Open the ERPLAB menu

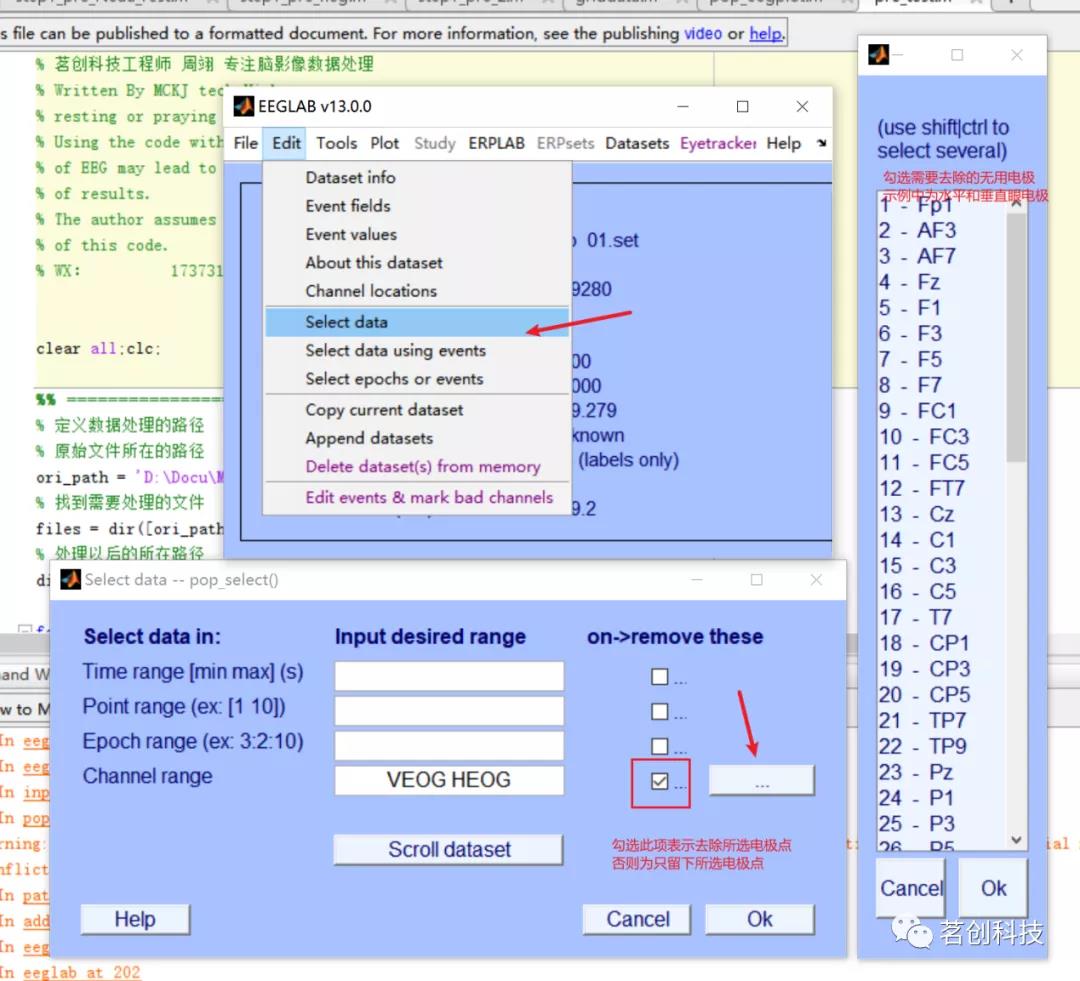[496, 143]
